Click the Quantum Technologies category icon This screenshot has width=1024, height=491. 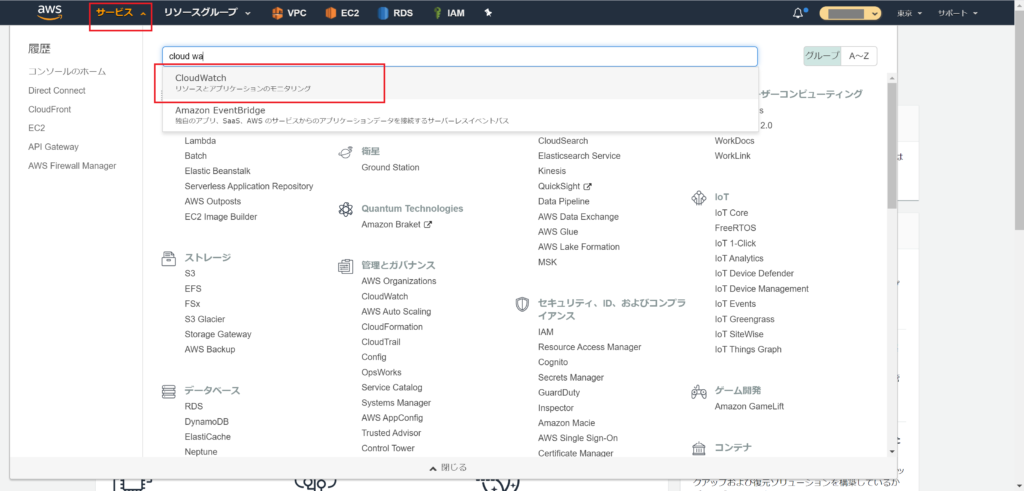(x=345, y=209)
